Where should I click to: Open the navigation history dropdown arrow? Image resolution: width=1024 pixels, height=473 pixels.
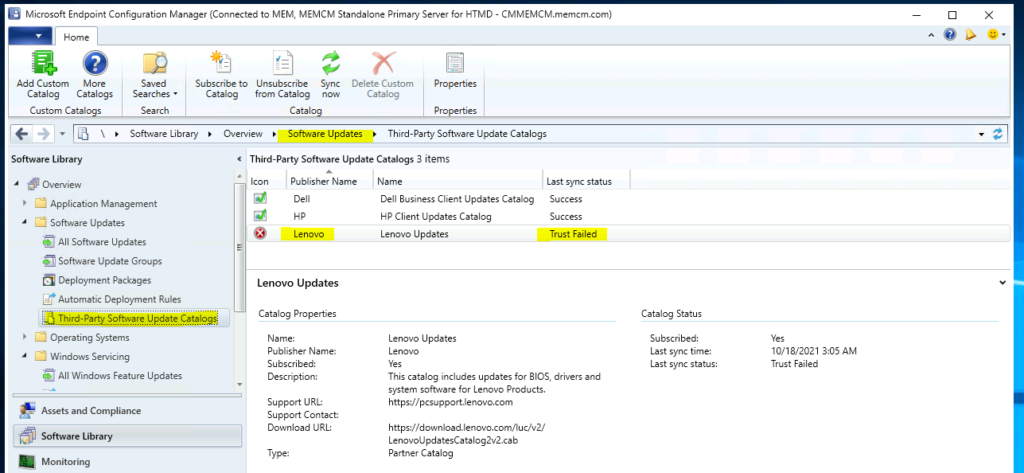coord(63,134)
